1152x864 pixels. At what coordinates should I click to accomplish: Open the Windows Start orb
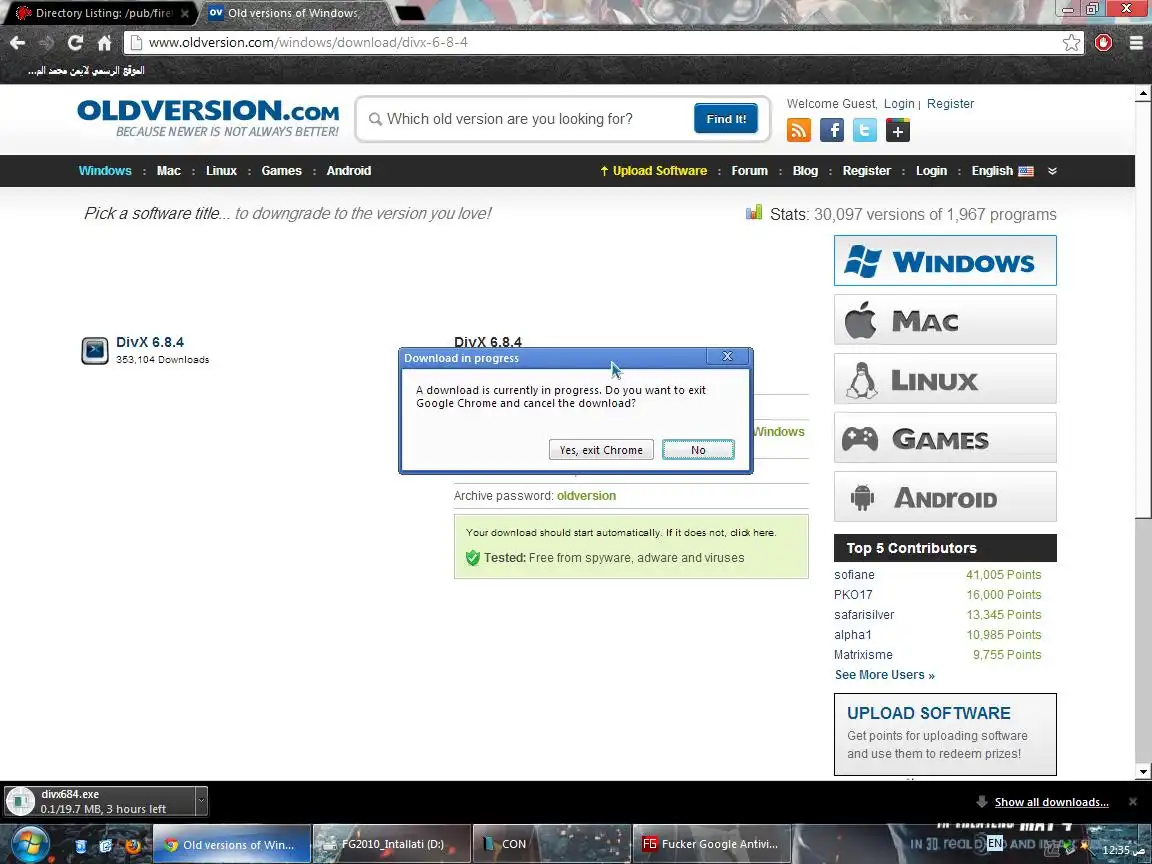(x=29, y=844)
